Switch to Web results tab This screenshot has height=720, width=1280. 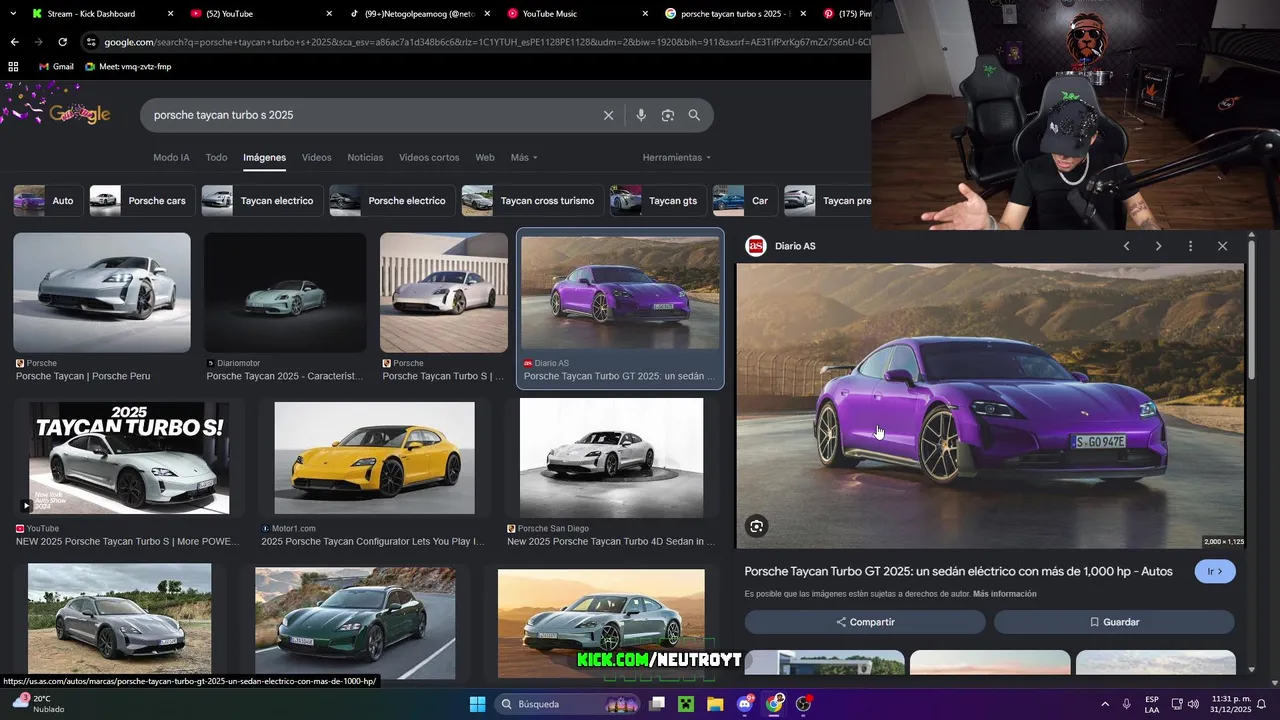[485, 157]
